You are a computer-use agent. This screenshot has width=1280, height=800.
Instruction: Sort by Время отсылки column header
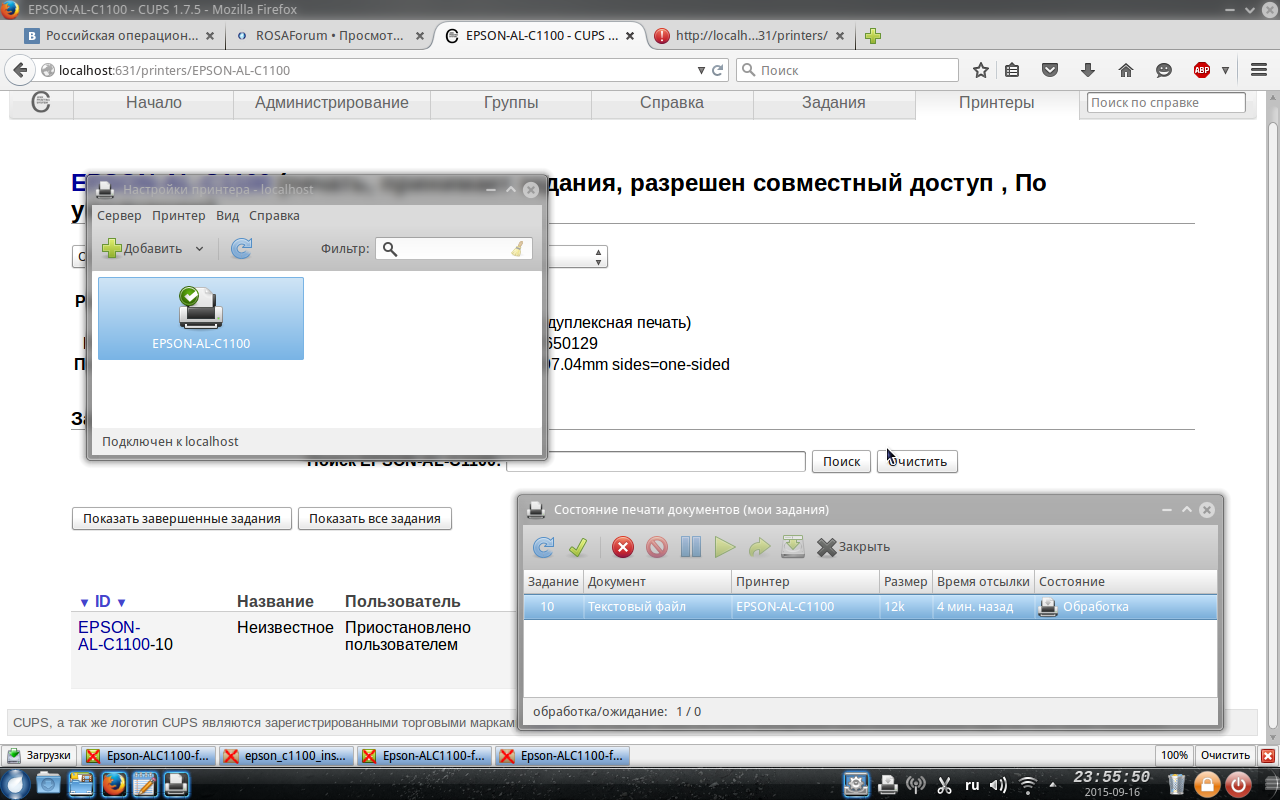coord(983,581)
